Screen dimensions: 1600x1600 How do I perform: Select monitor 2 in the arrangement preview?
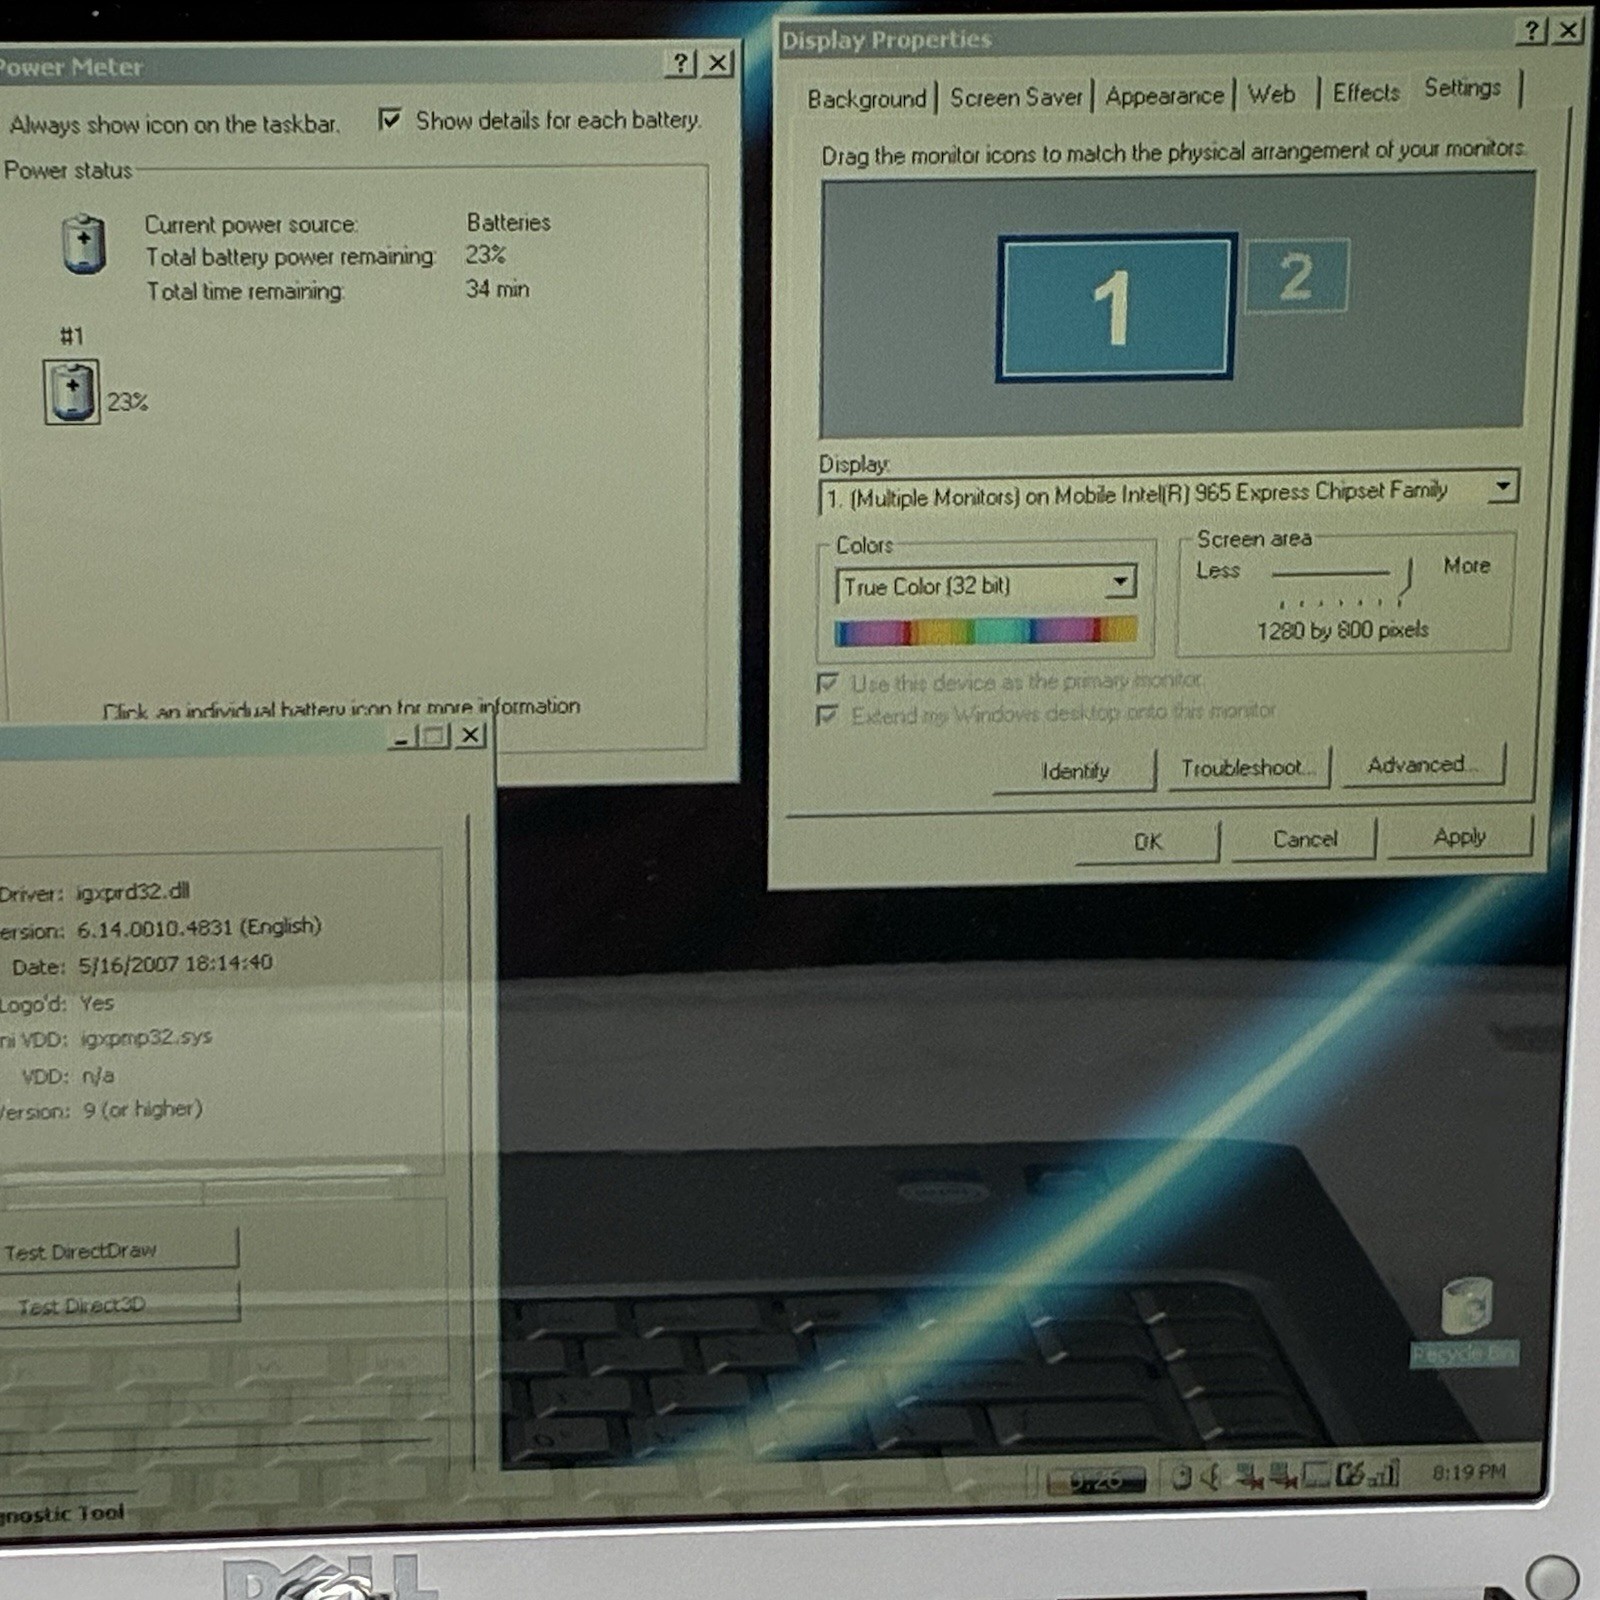pos(1296,276)
